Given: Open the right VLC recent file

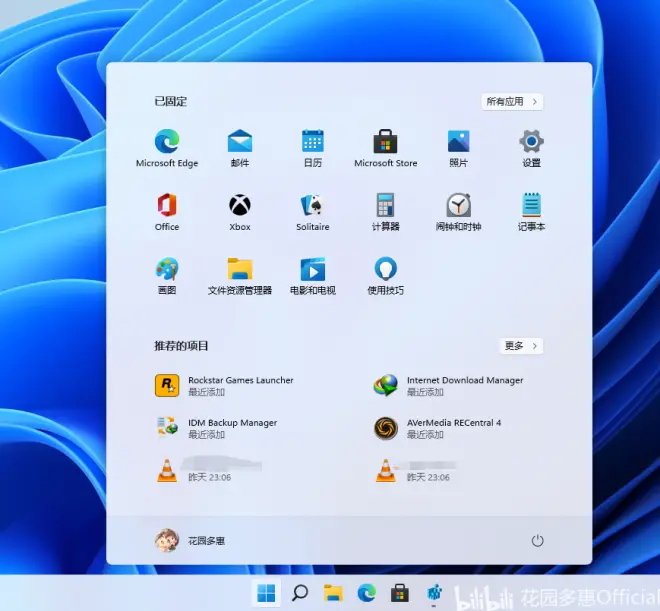Looking at the screenshot, I should coord(417,470).
